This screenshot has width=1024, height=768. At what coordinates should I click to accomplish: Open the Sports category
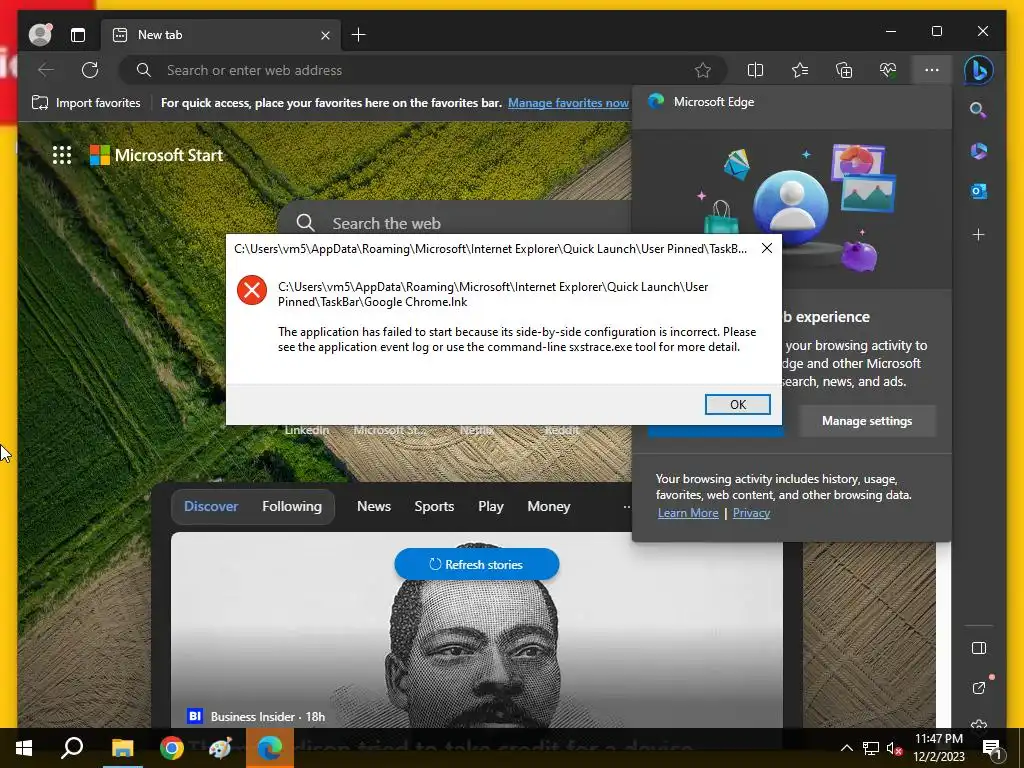434,506
